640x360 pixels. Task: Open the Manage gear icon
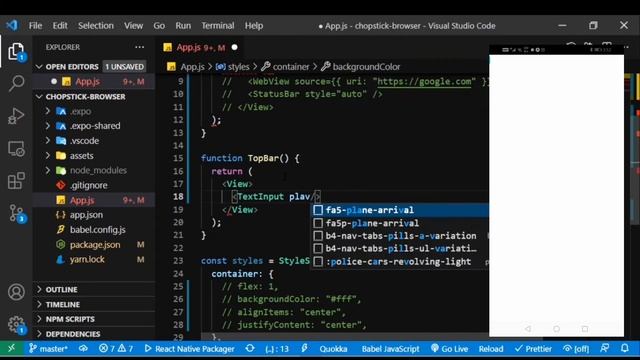click(16, 325)
